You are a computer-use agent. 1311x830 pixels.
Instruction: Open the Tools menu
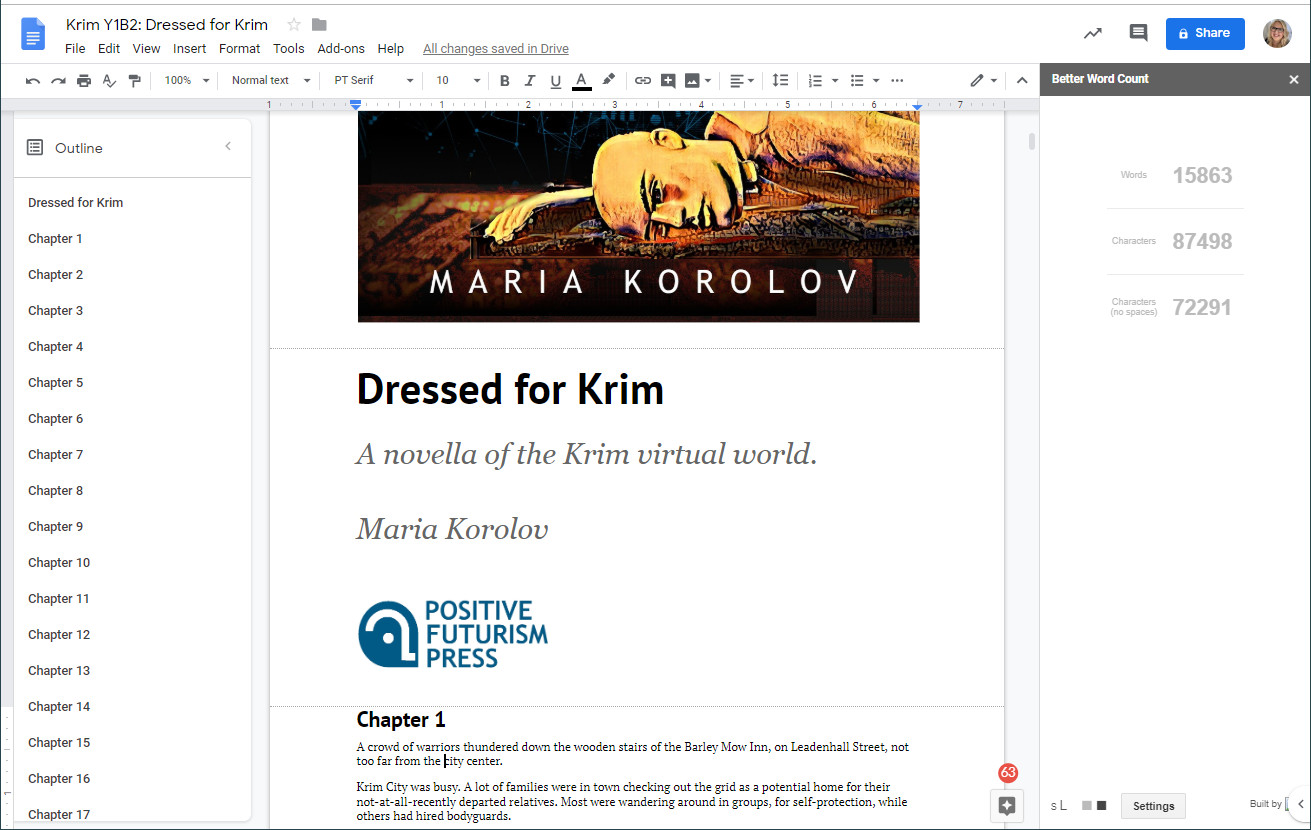289,49
